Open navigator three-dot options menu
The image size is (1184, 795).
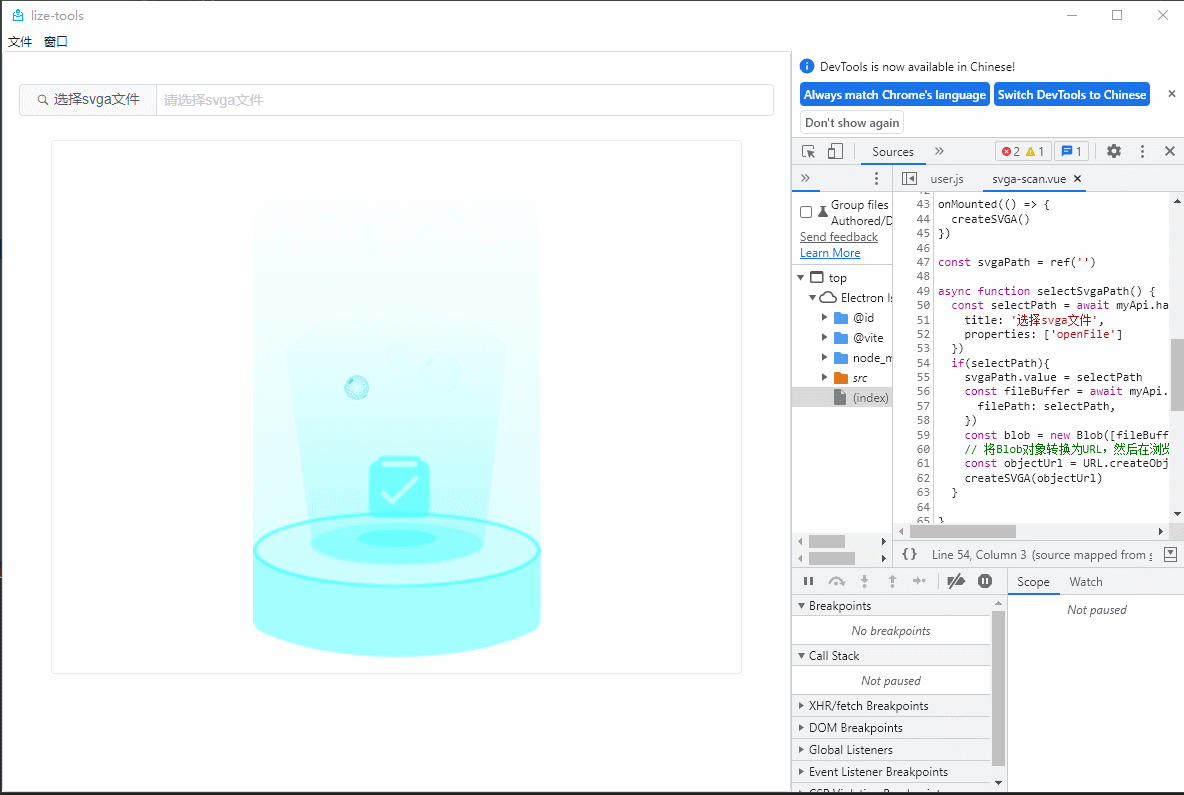click(x=876, y=178)
